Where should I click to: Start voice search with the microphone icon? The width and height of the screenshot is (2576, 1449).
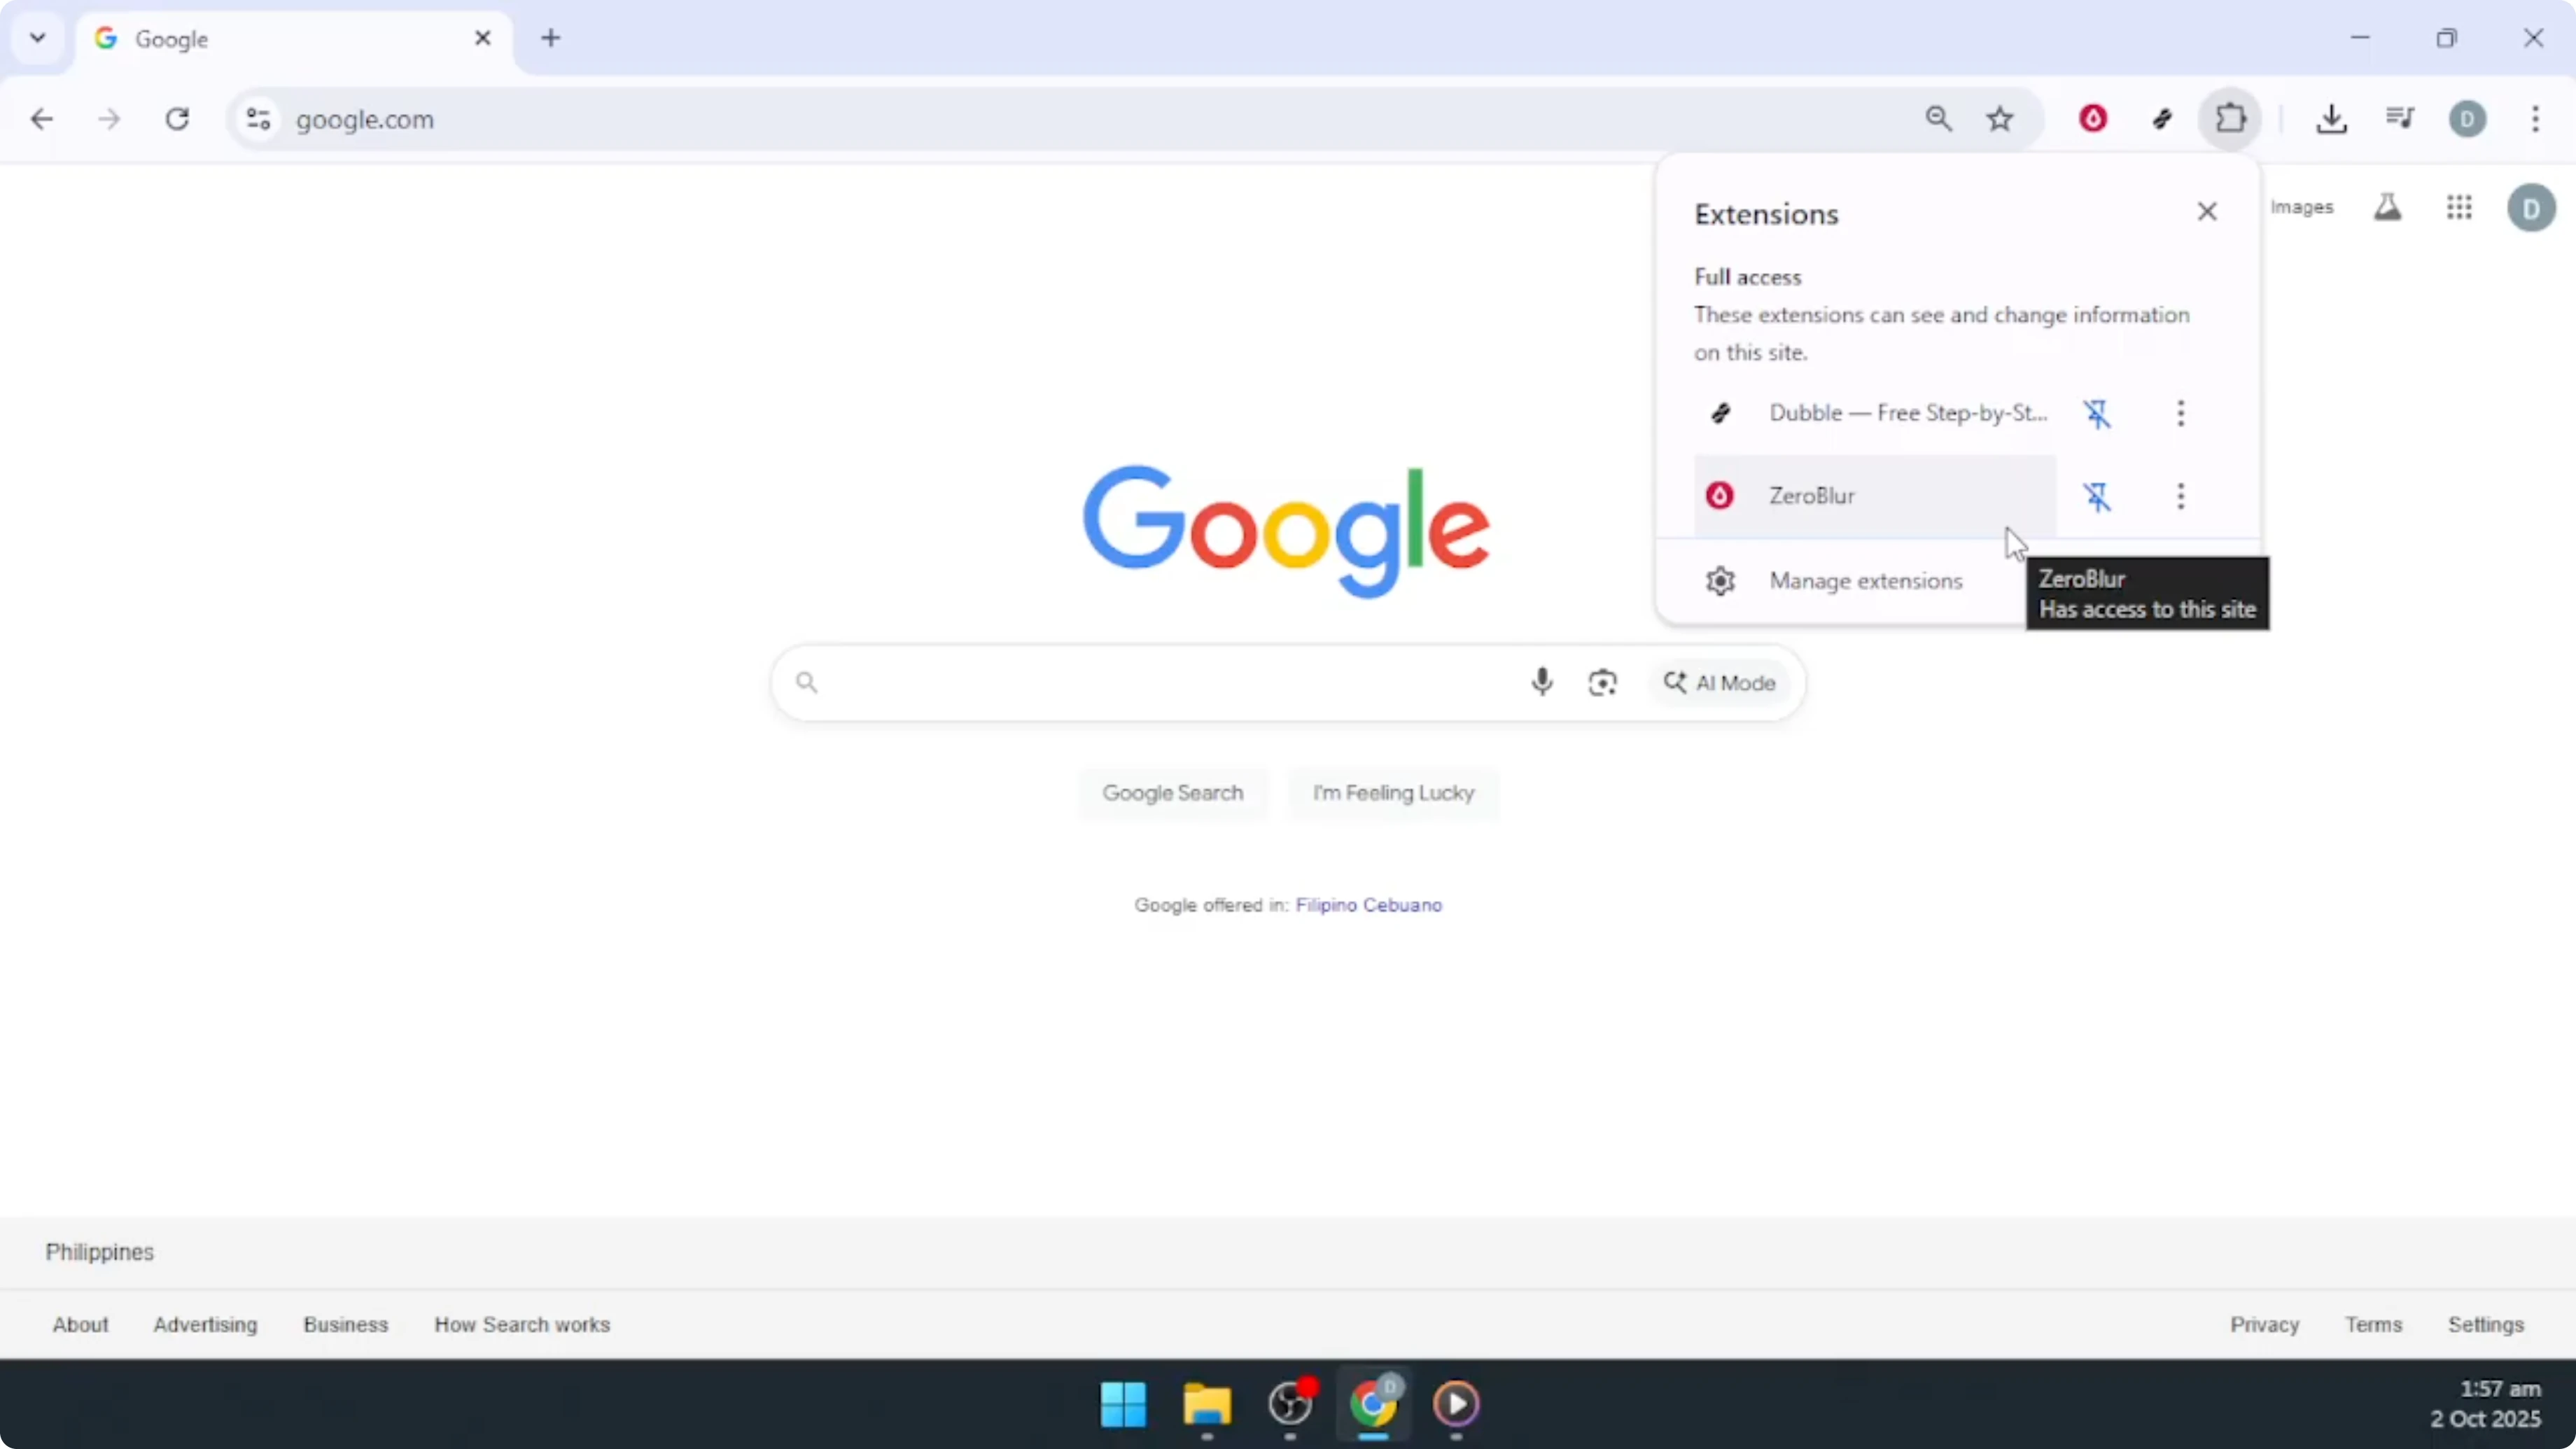pyautogui.click(x=1542, y=682)
